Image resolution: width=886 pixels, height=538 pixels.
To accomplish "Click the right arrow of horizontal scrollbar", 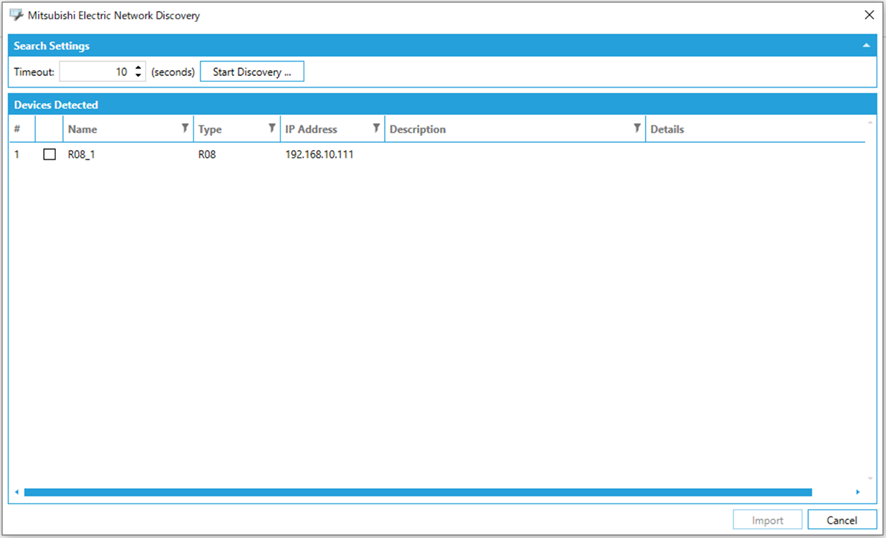I will [x=857, y=492].
